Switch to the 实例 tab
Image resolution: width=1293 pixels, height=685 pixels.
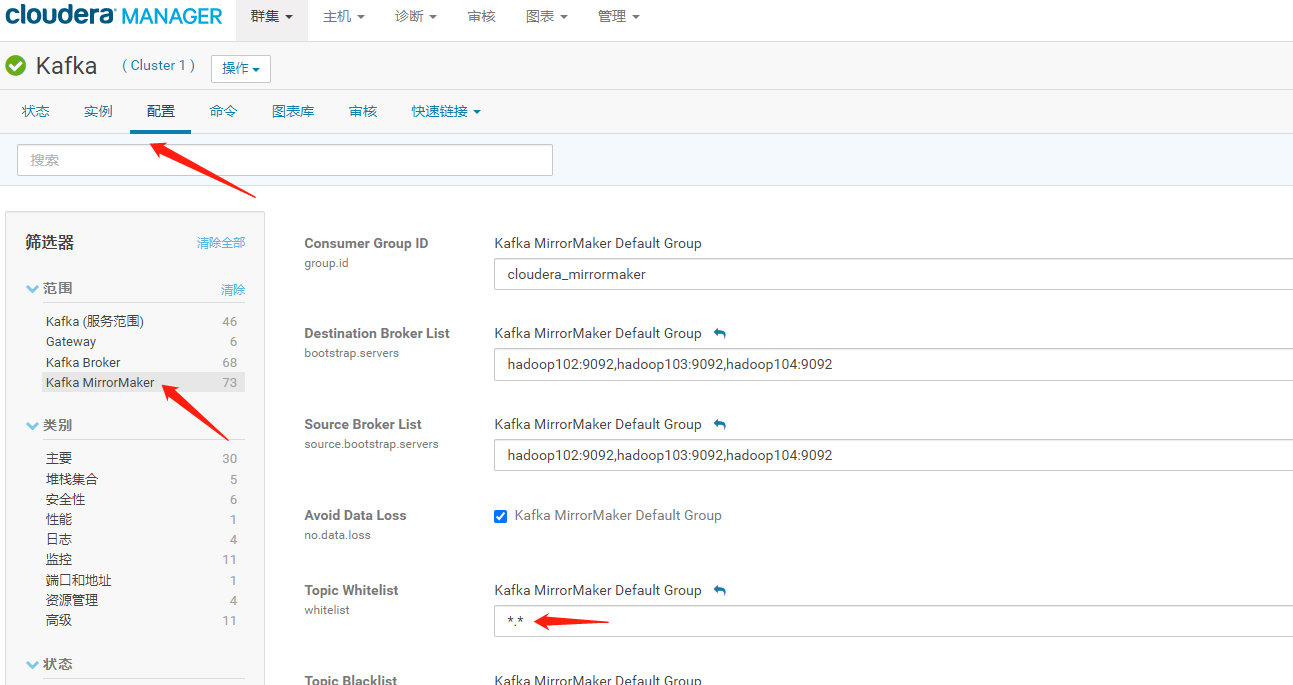98,111
